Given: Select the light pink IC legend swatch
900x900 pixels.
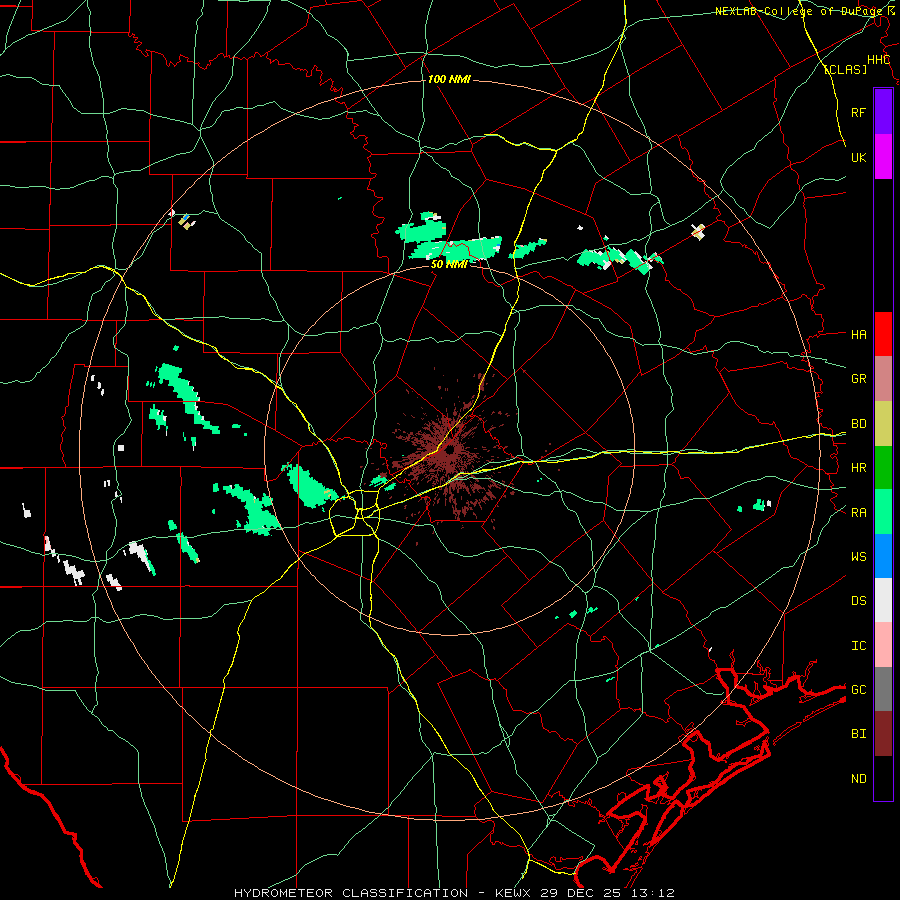Looking at the screenshot, I should 883,645.
